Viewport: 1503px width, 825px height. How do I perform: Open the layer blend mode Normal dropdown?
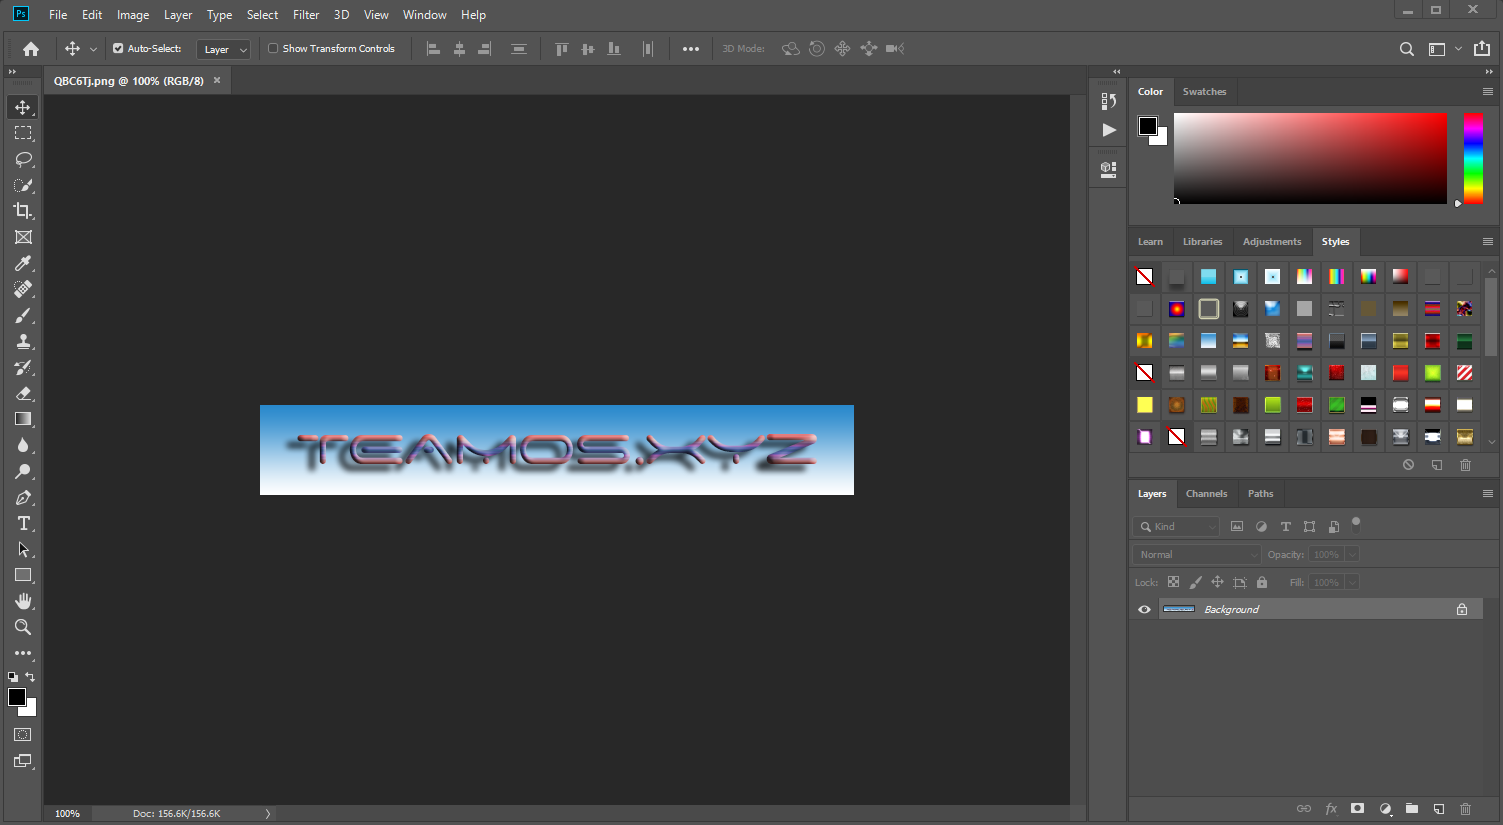[1197, 554]
